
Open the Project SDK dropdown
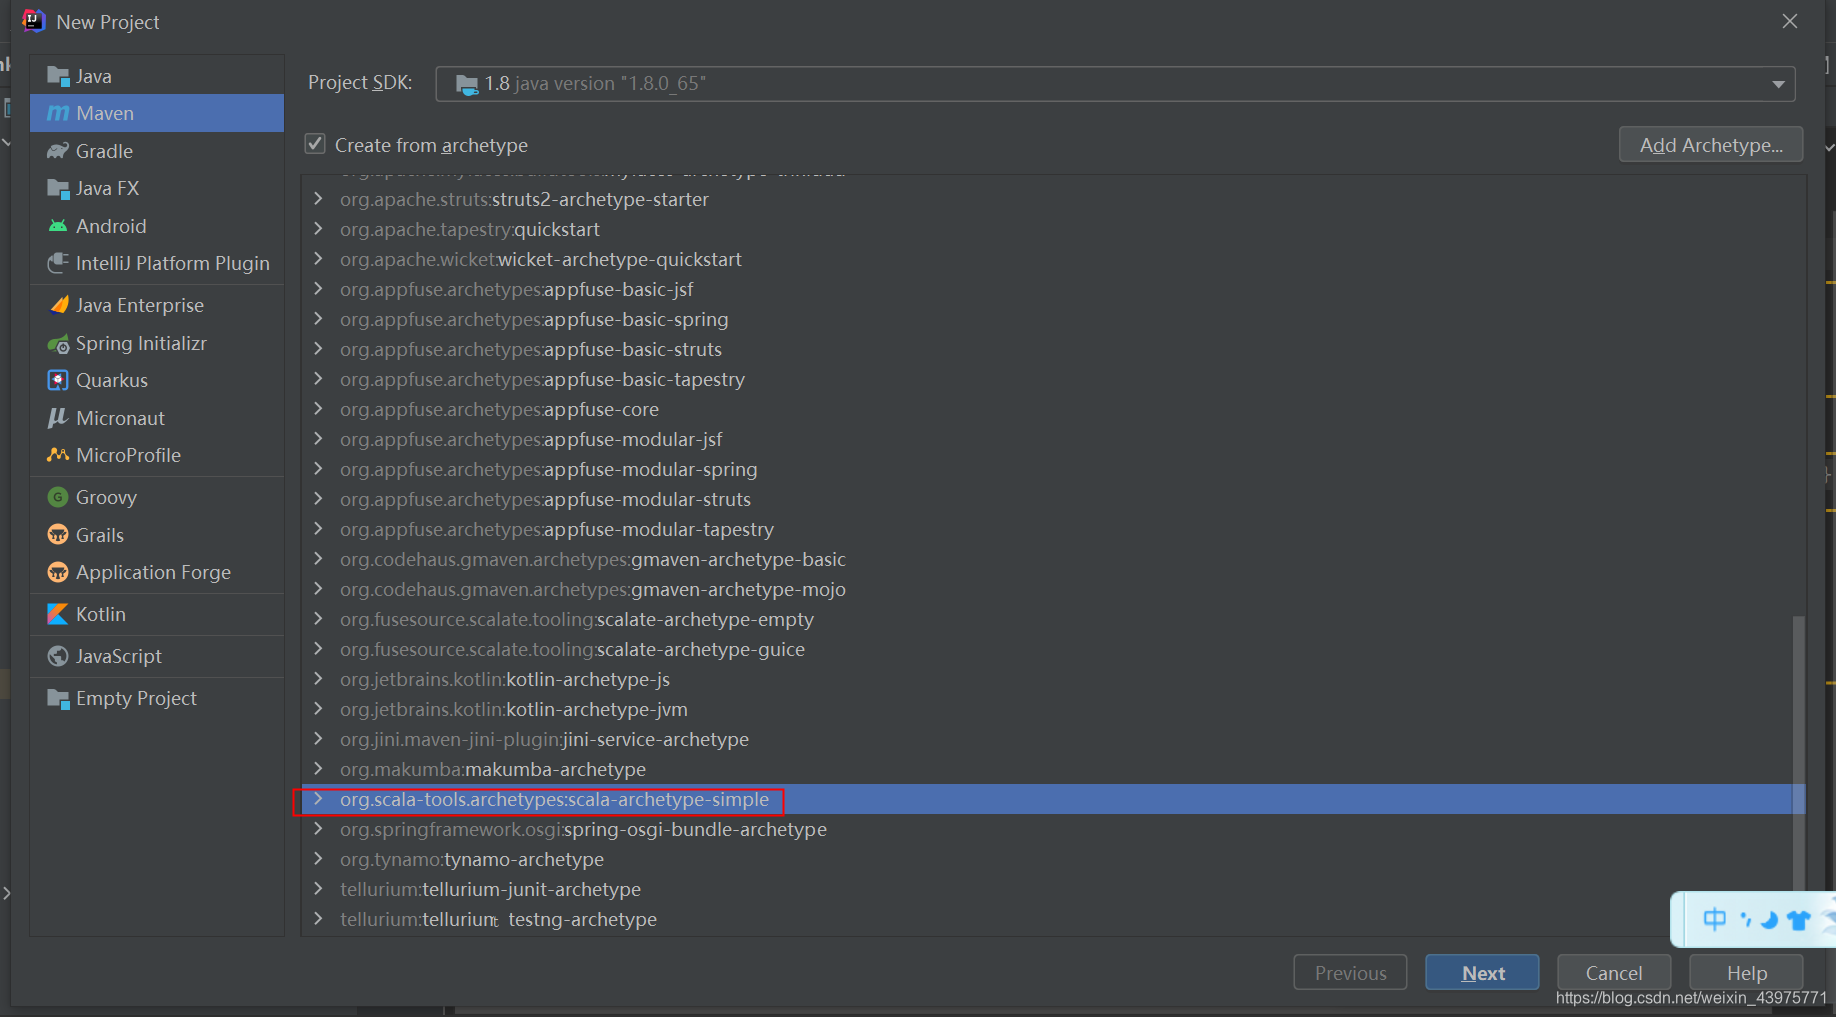(x=1779, y=84)
